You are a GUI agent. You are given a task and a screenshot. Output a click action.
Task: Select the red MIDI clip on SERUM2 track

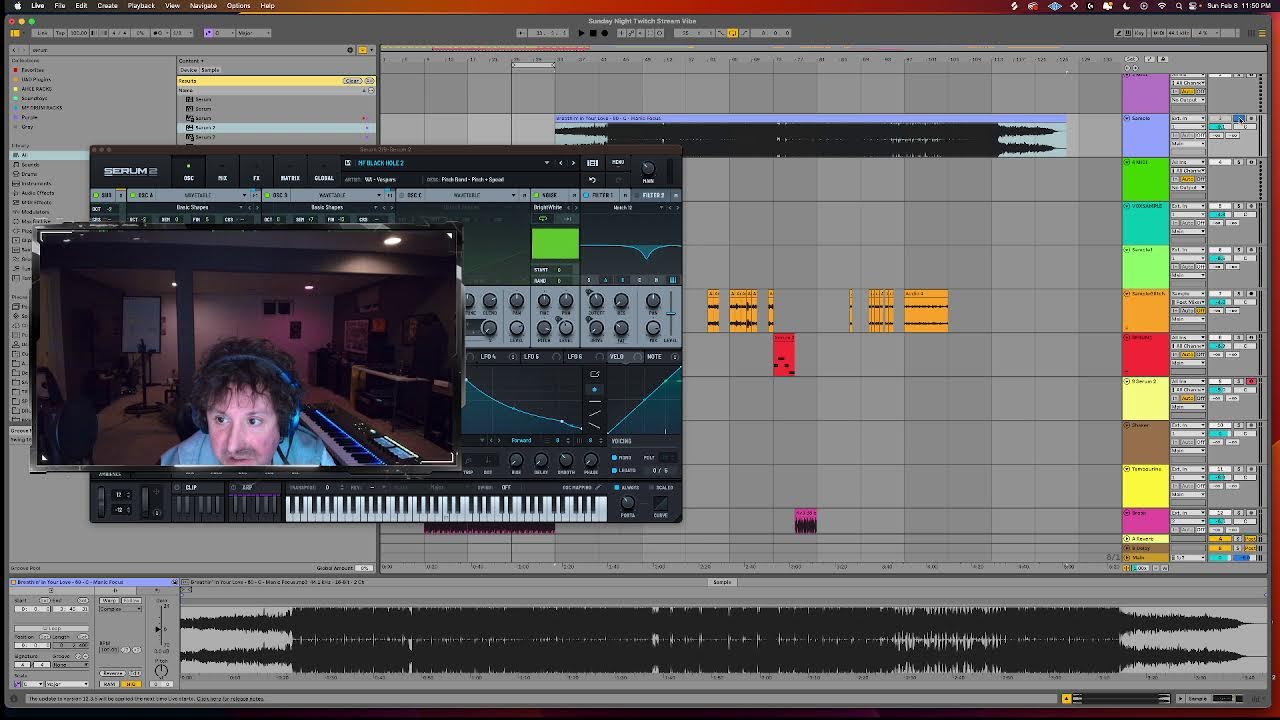click(784, 355)
